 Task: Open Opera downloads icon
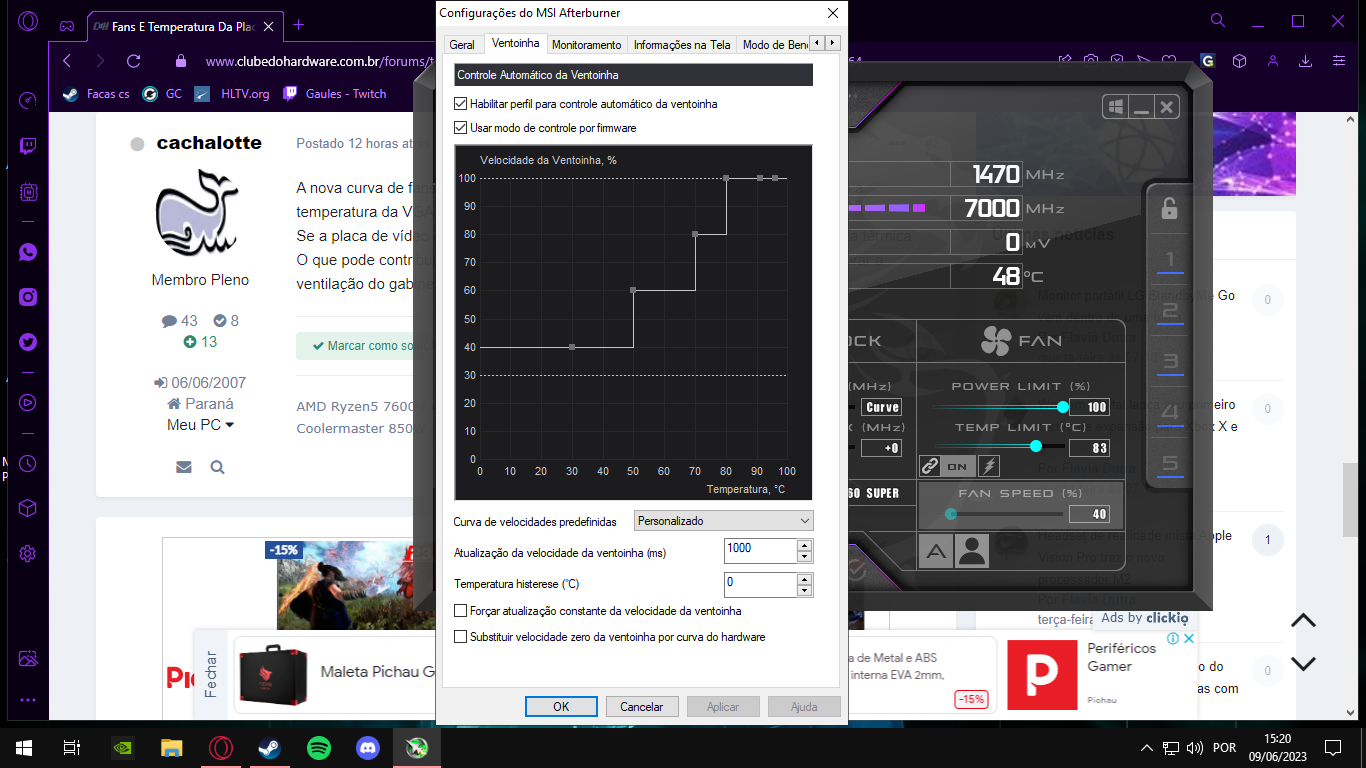1306,61
